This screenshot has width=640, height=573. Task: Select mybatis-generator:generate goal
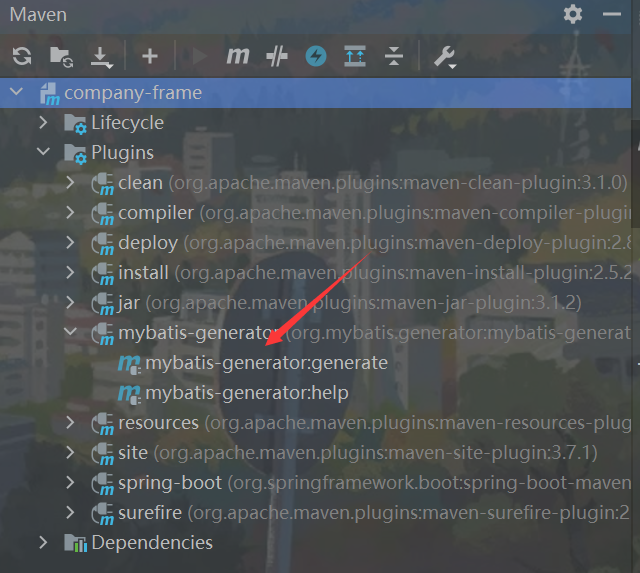(x=266, y=363)
